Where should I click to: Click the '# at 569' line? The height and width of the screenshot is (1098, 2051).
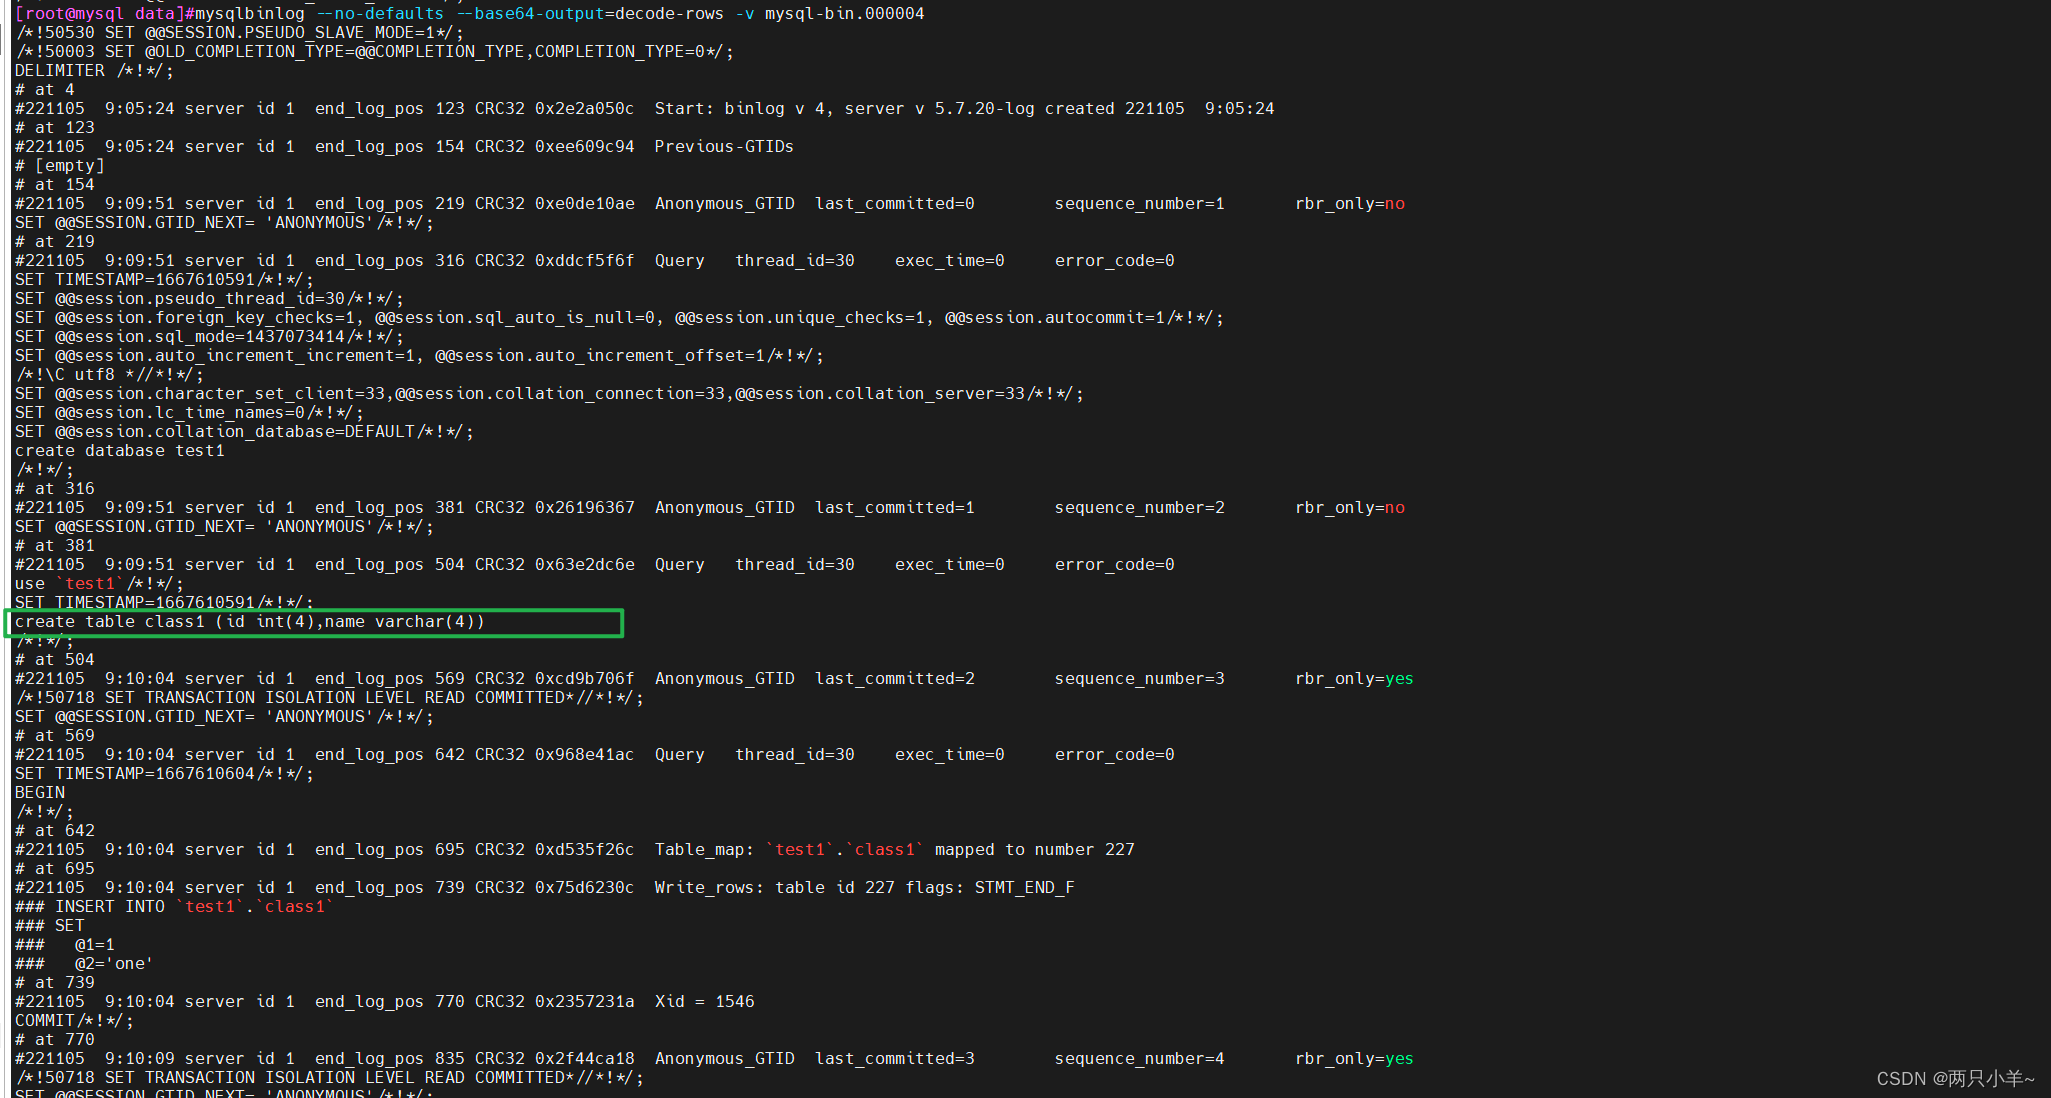pos(54,735)
